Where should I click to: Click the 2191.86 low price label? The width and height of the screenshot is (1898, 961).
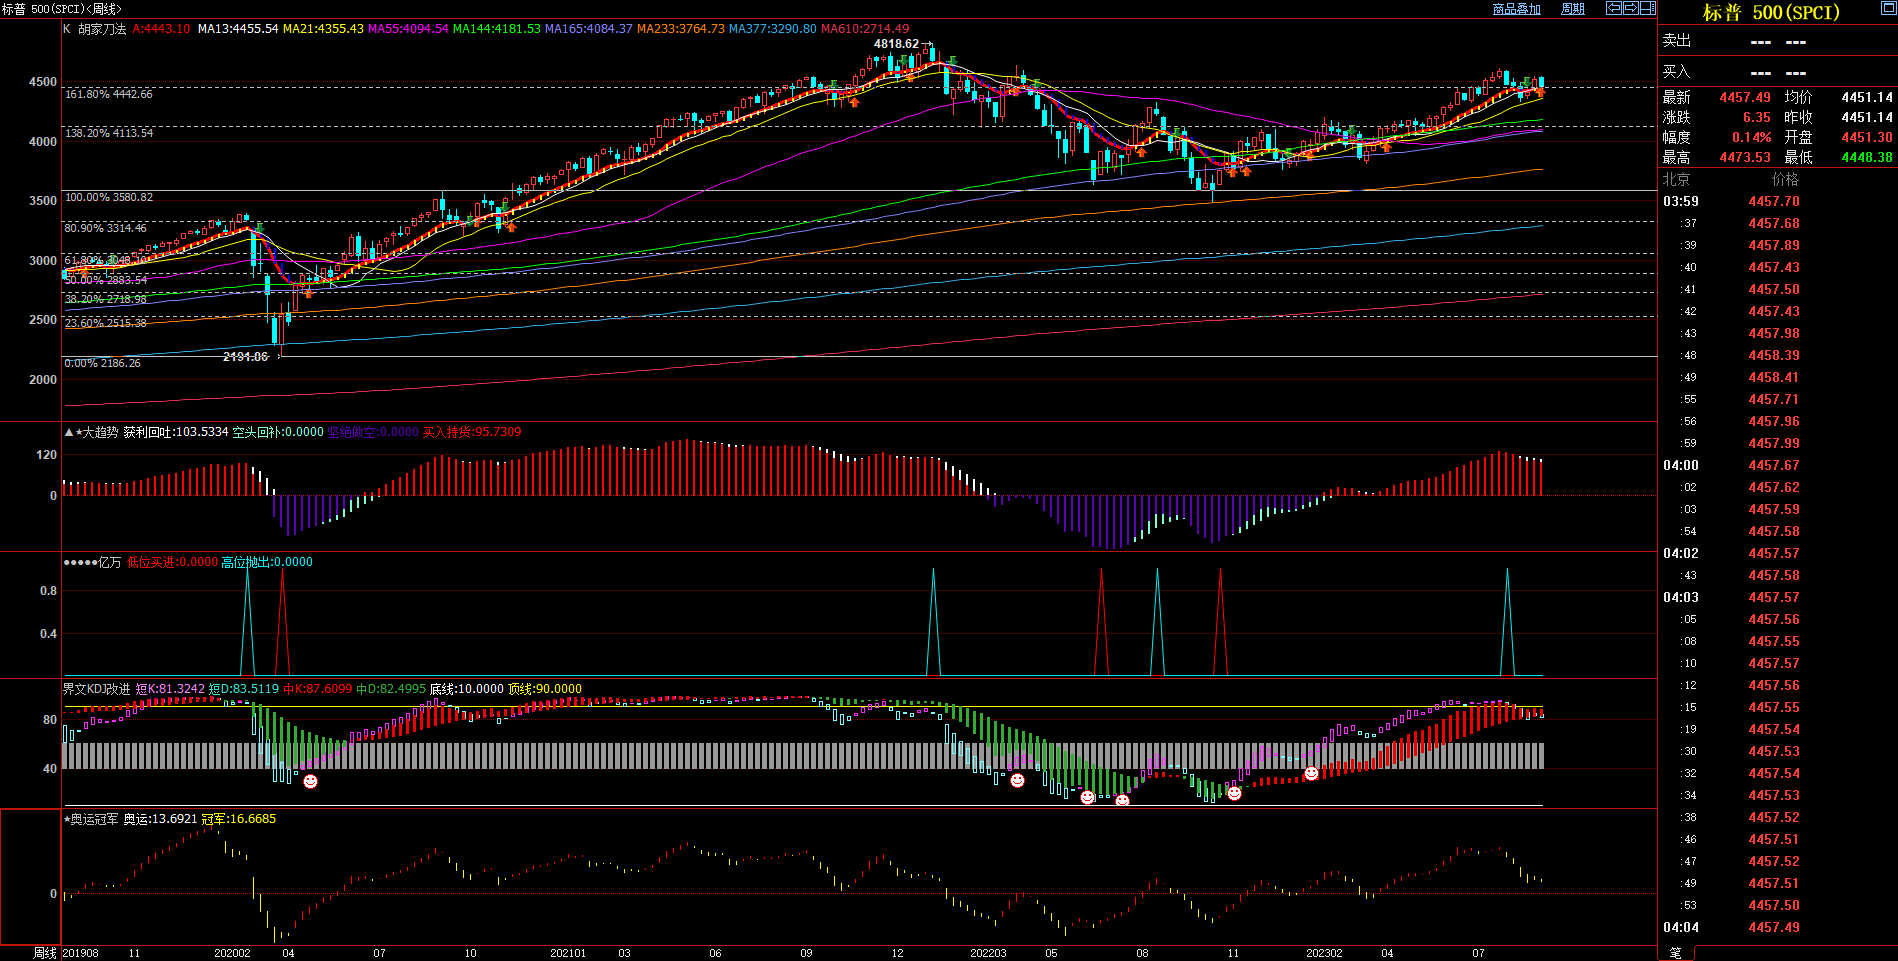click(x=245, y=357)
